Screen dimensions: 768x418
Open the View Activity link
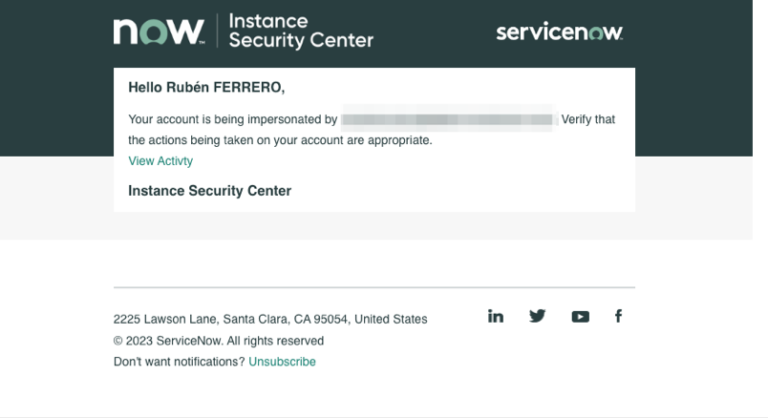point(161,161)
